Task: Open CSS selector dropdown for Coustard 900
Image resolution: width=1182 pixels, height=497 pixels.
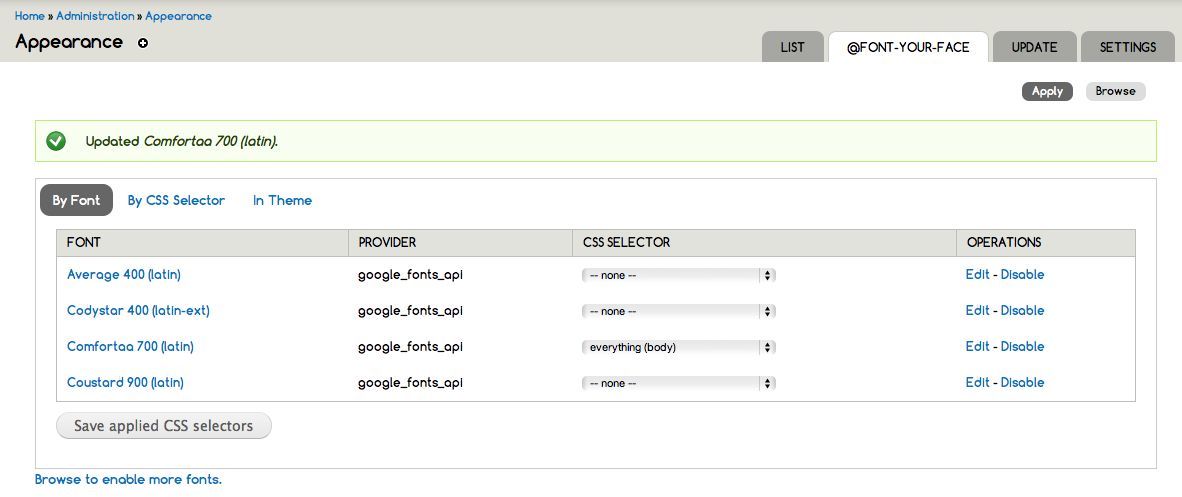Action: click(x=679, y=383)
